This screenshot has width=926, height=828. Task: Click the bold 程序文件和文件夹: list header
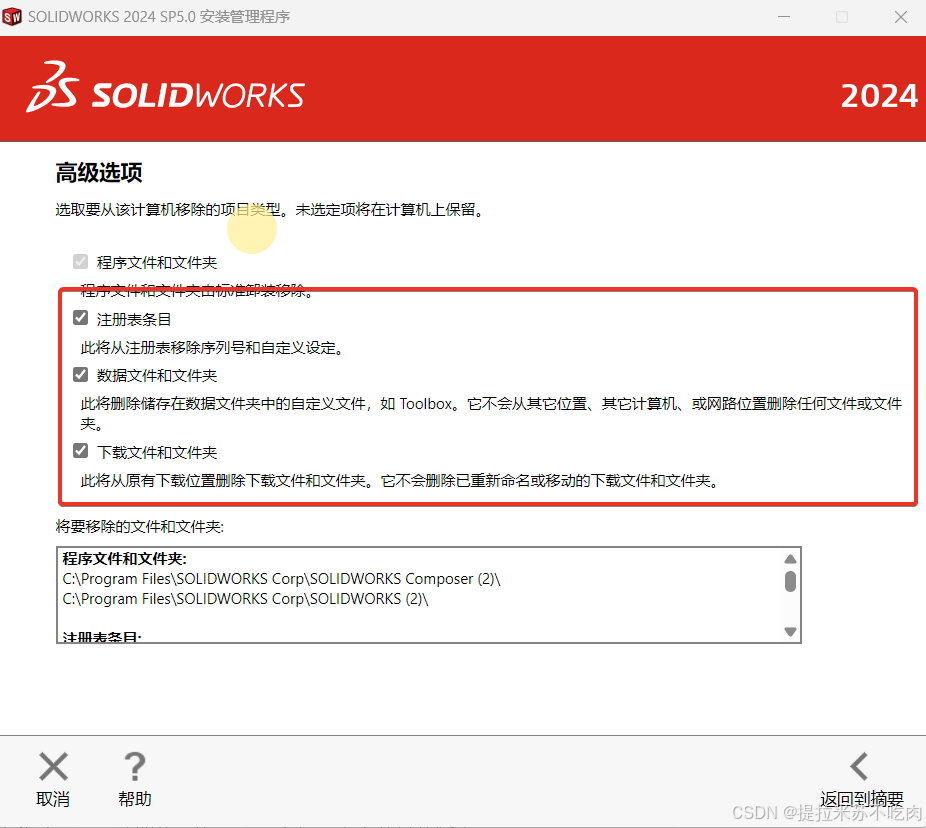[125, 559]
